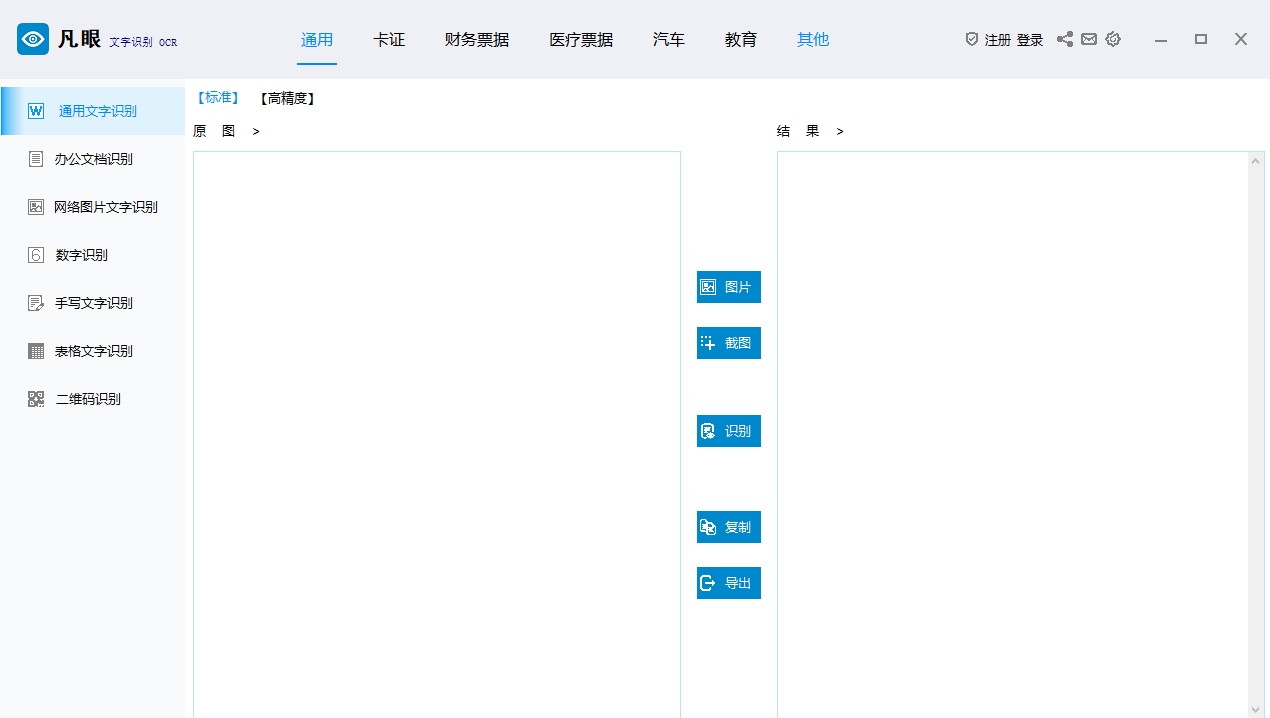Switch to 【标准】 mode

pyautogui.click(x=217, y=98)
